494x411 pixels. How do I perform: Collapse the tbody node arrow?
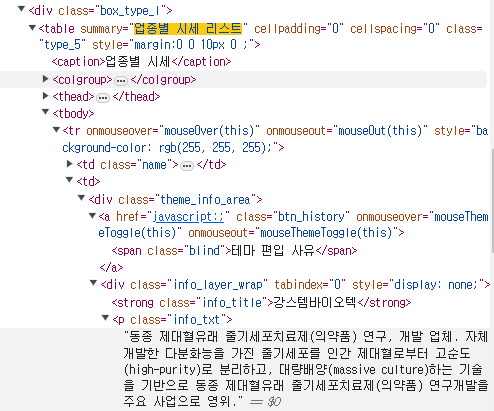point(46,112)
